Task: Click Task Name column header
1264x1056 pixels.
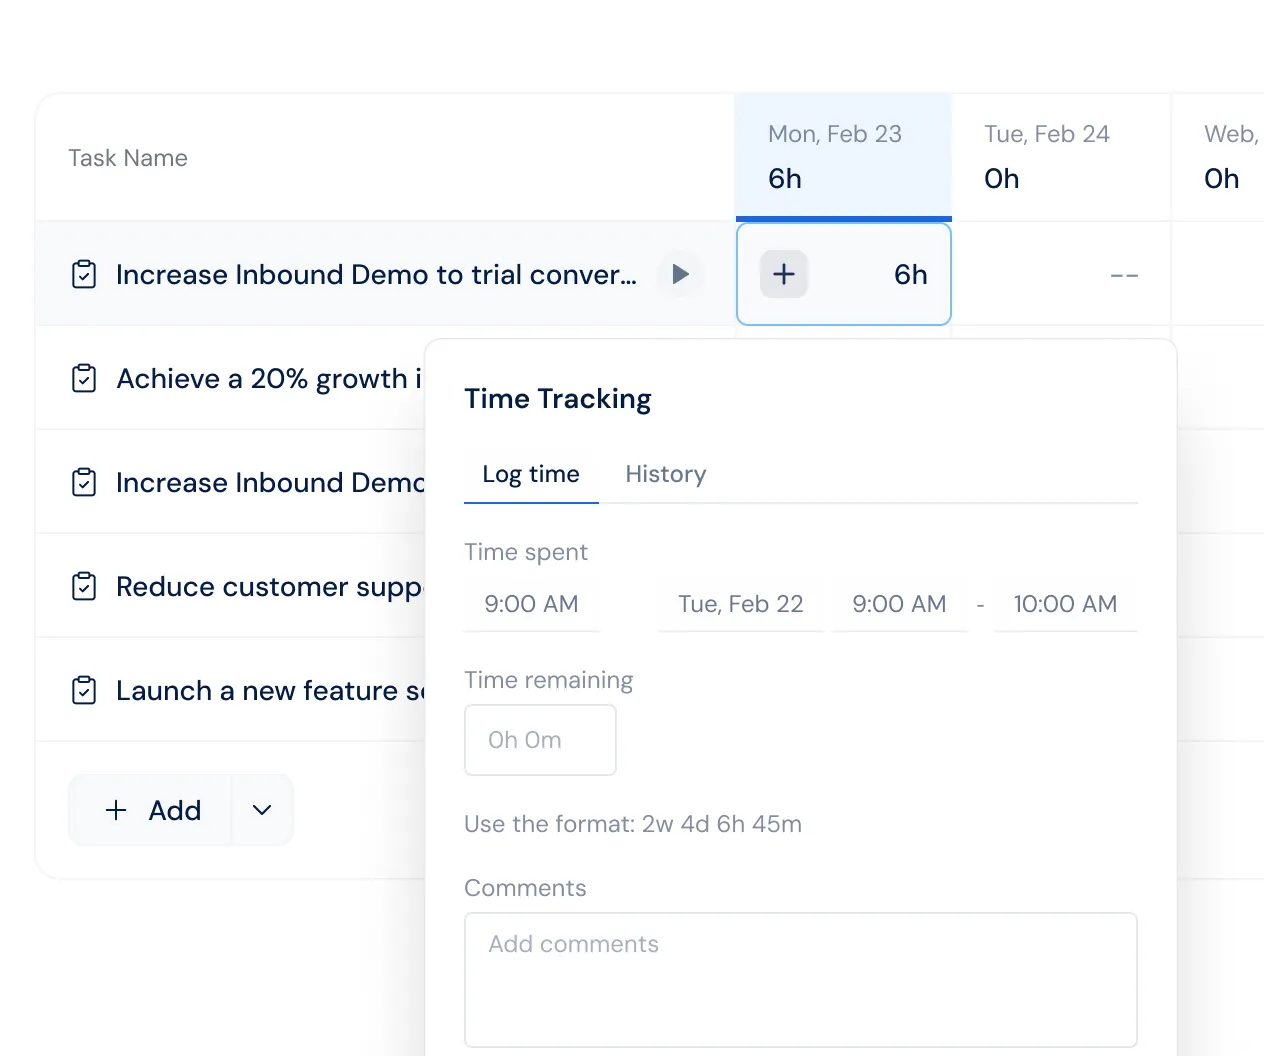Action: [128, 158]
